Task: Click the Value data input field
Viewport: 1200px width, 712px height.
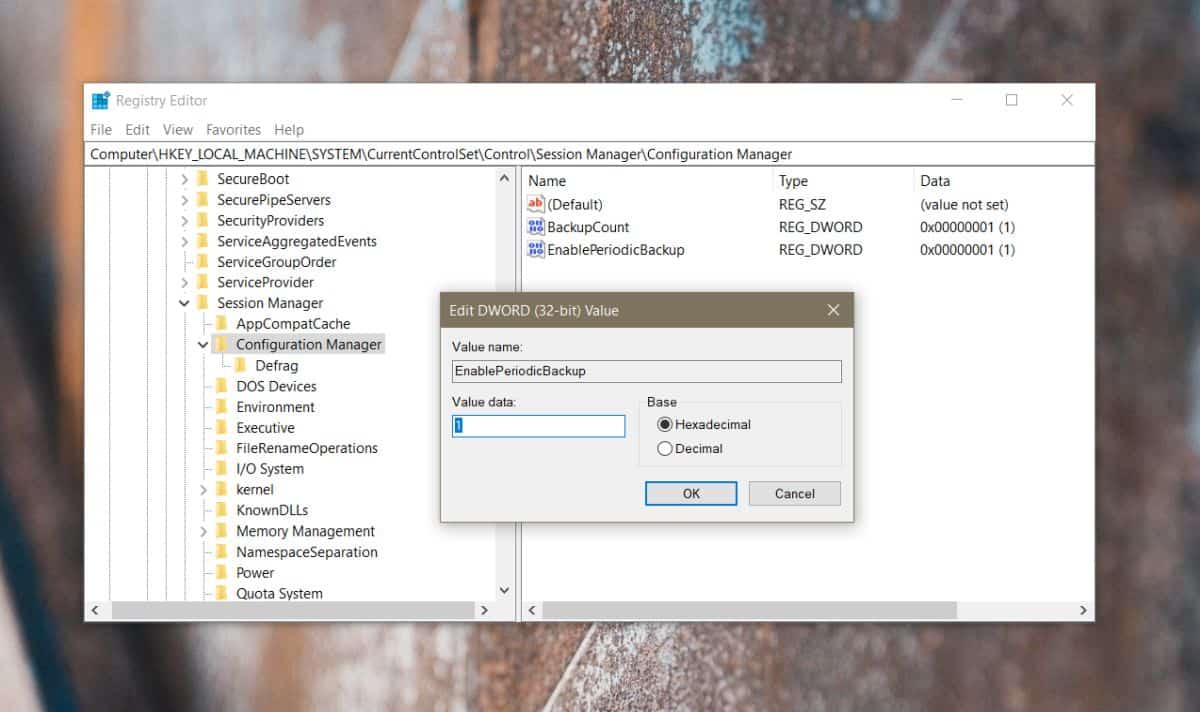Action: 539,426
